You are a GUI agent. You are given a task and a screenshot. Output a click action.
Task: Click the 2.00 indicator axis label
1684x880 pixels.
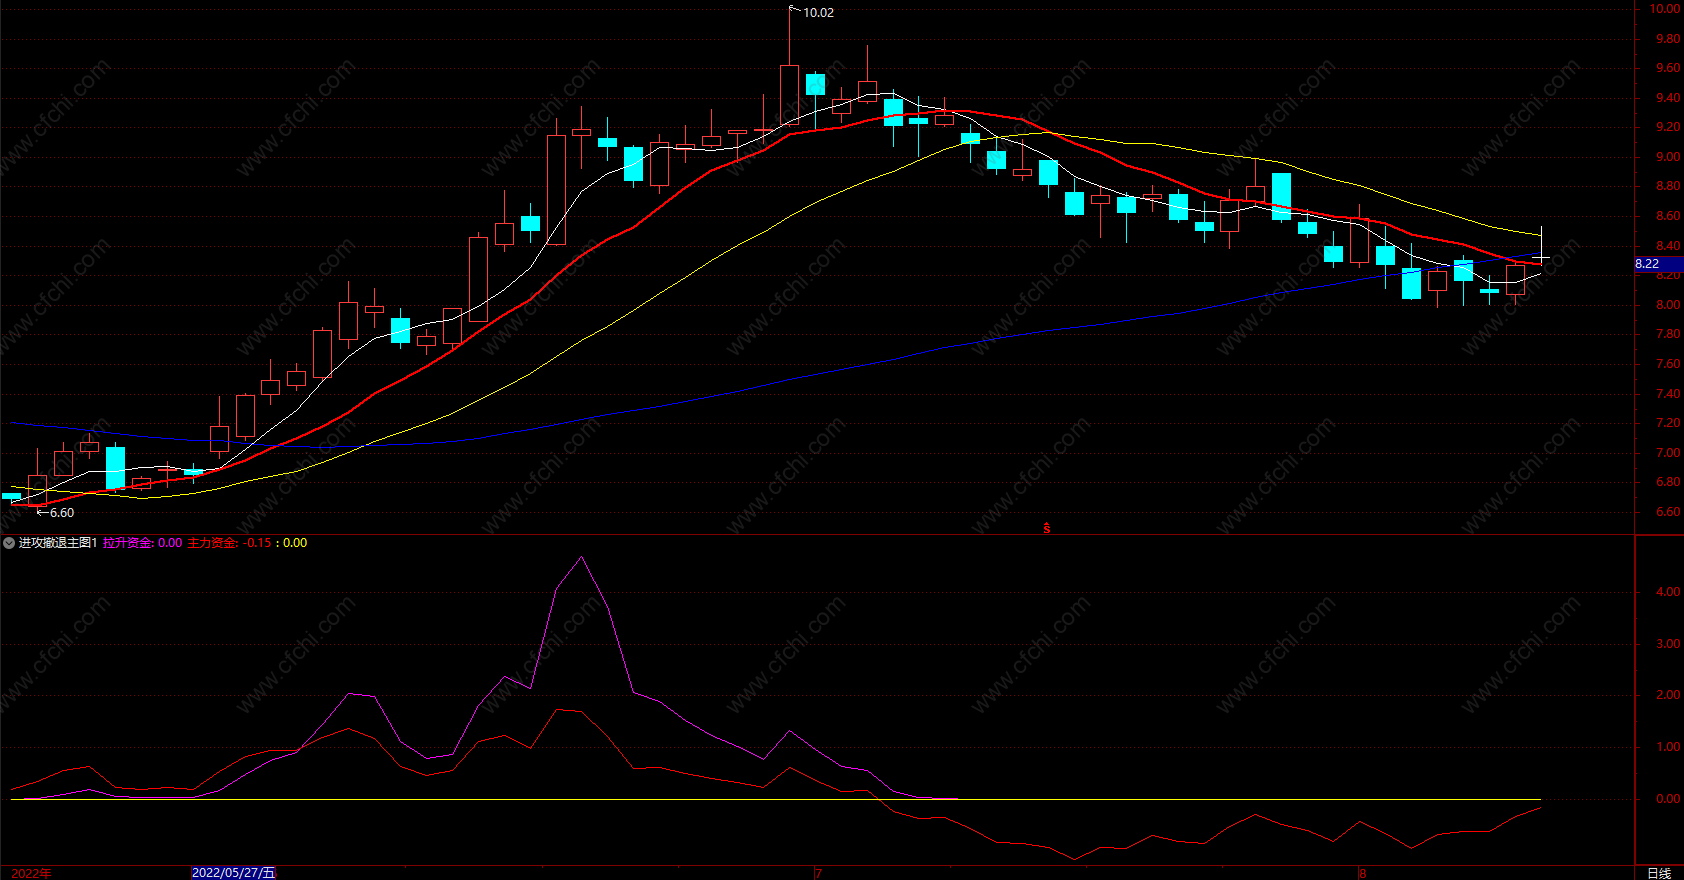(x=1668, y=695)
